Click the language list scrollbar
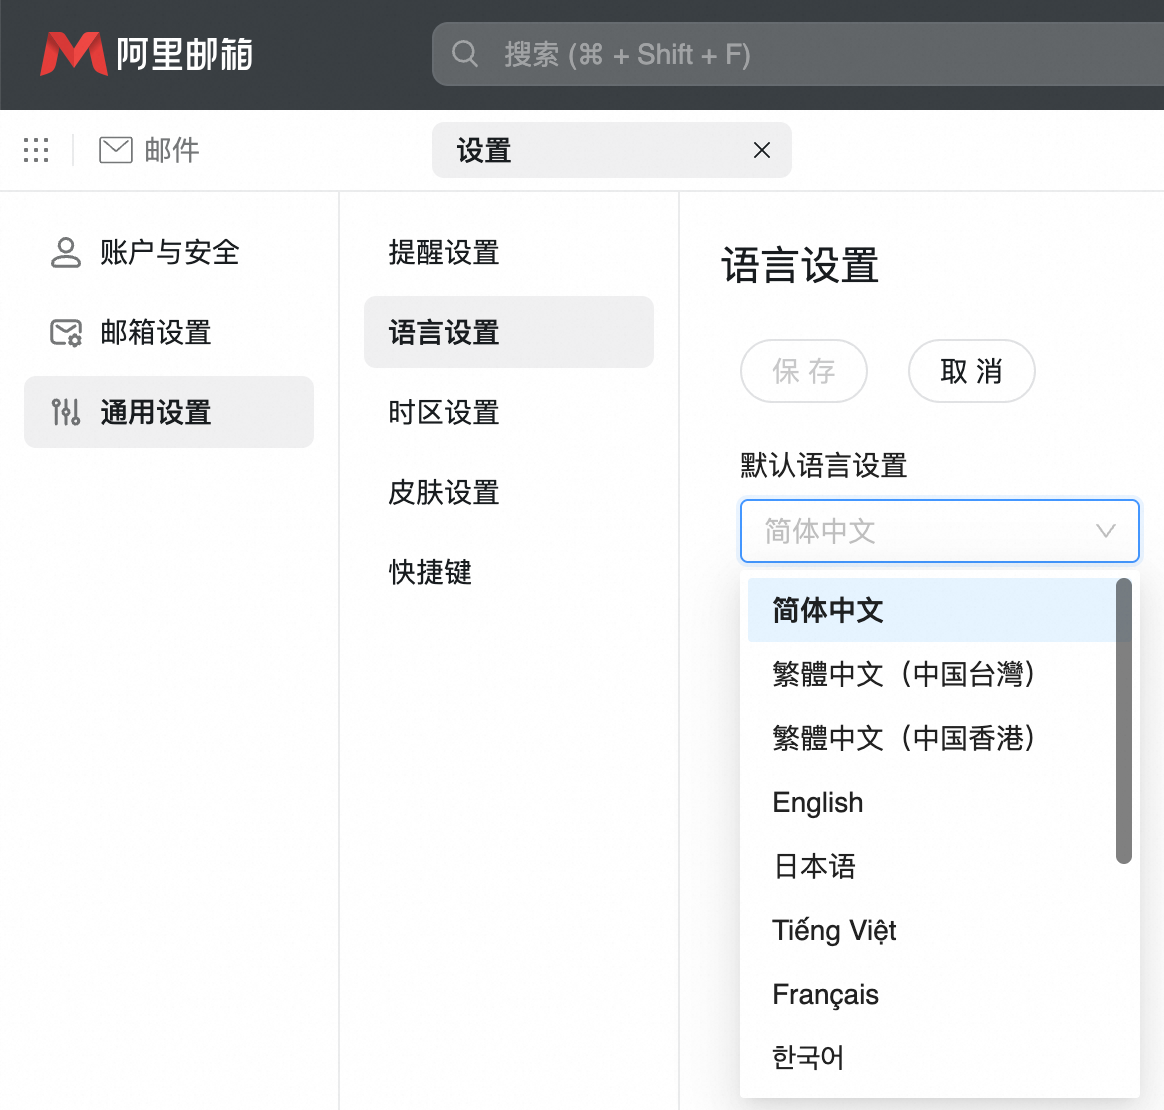The width and height of the screenshot is (1164, 1110). [1124, 721]
